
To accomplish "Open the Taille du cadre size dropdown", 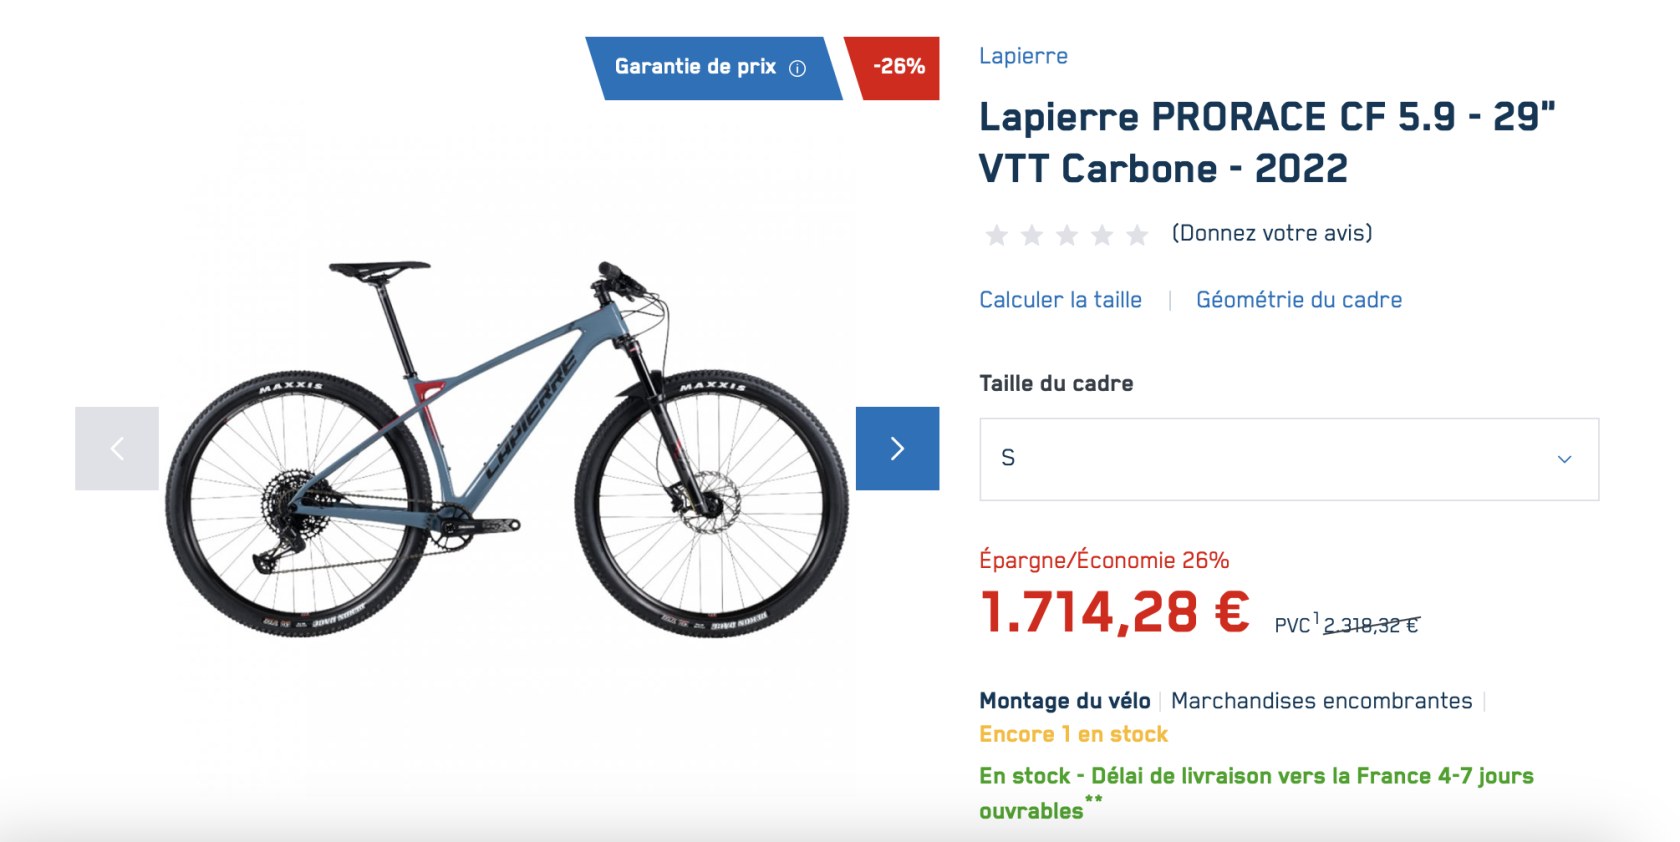I will coord(1289,459).
